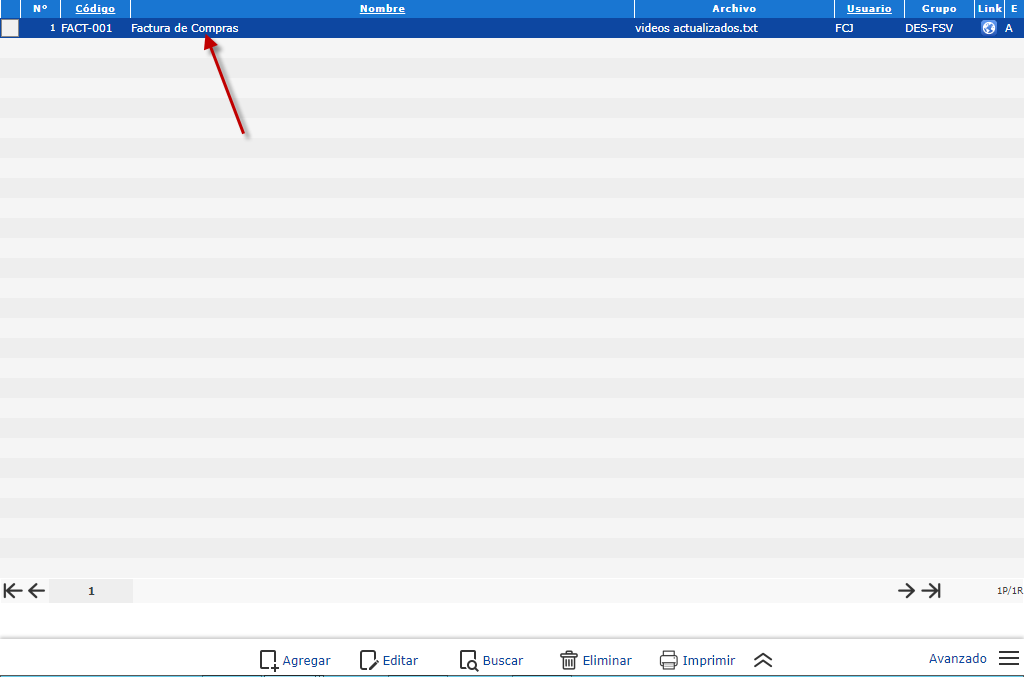This screenshot has height=677, width=1024.
Task: Jump to the last page arrow
Action: pos(931,591)
